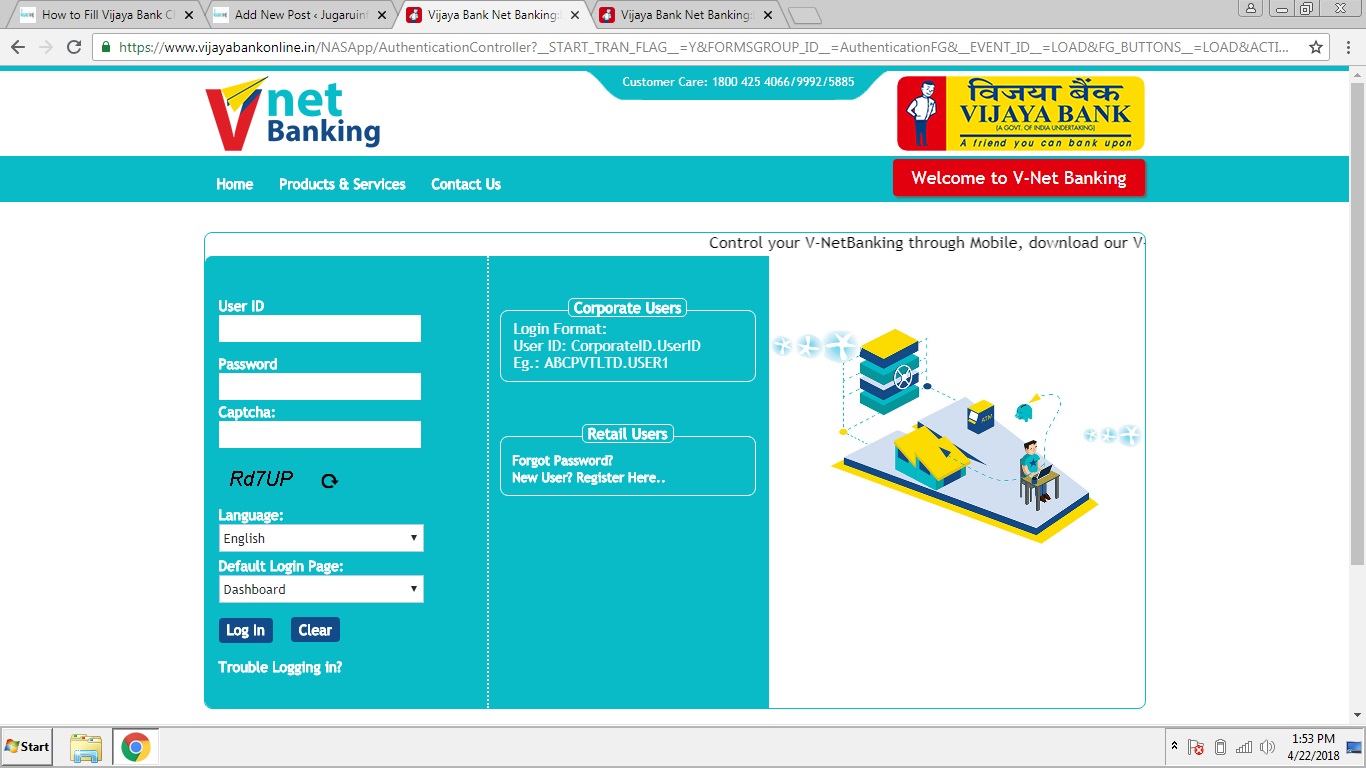Viewport: 1366px width, 768px height.
Task: Click the taskbar clock showing 1:53 PM
Action: click(1313, 747)
